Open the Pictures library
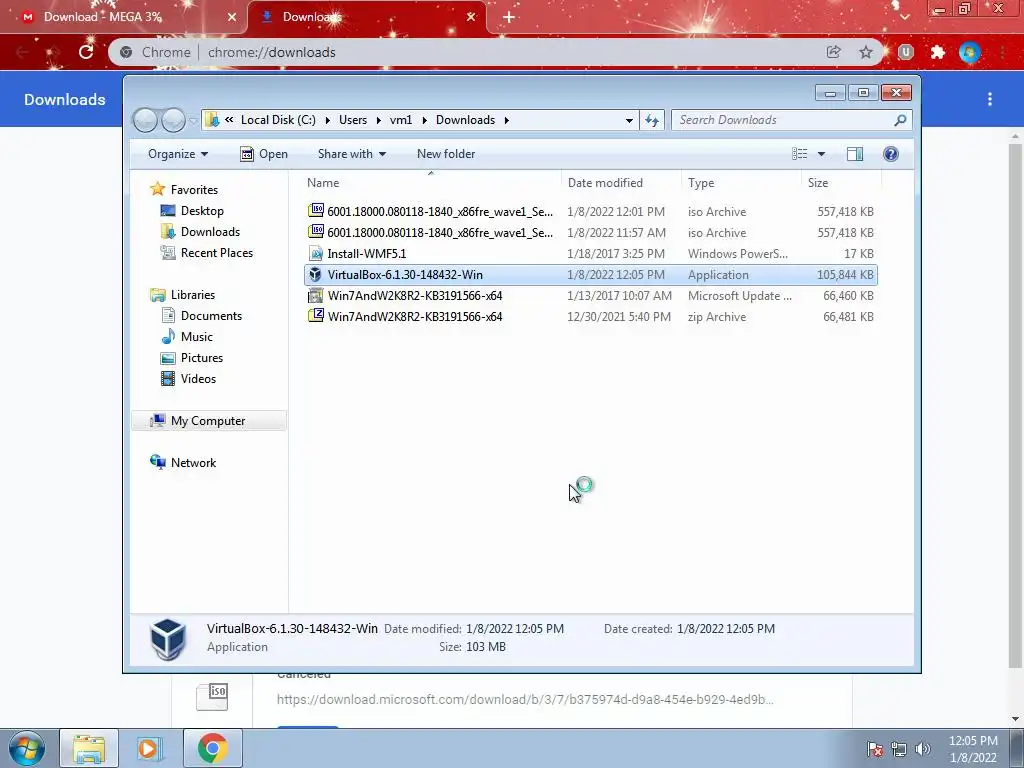Image resolution: width=1024 pixels, height=768 pixels. tap(192, 358)
